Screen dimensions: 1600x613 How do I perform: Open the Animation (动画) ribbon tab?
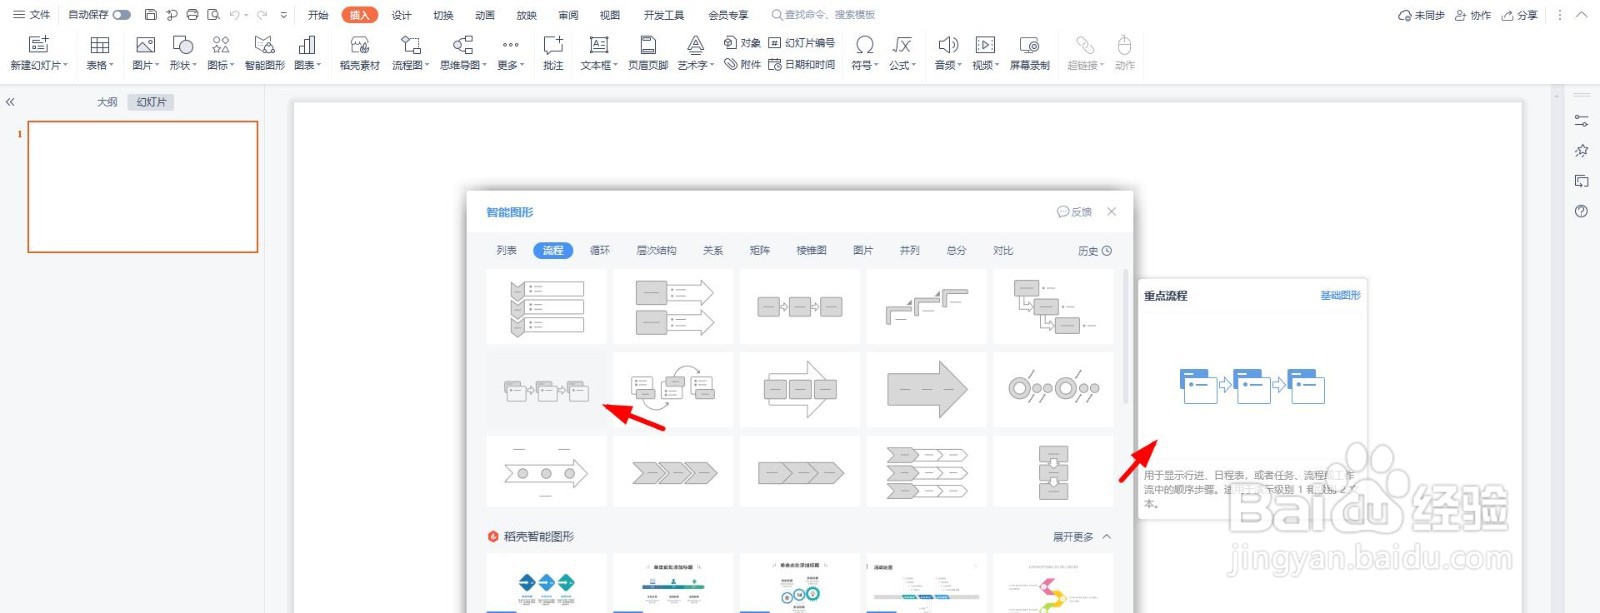click(x=485, y=15)
